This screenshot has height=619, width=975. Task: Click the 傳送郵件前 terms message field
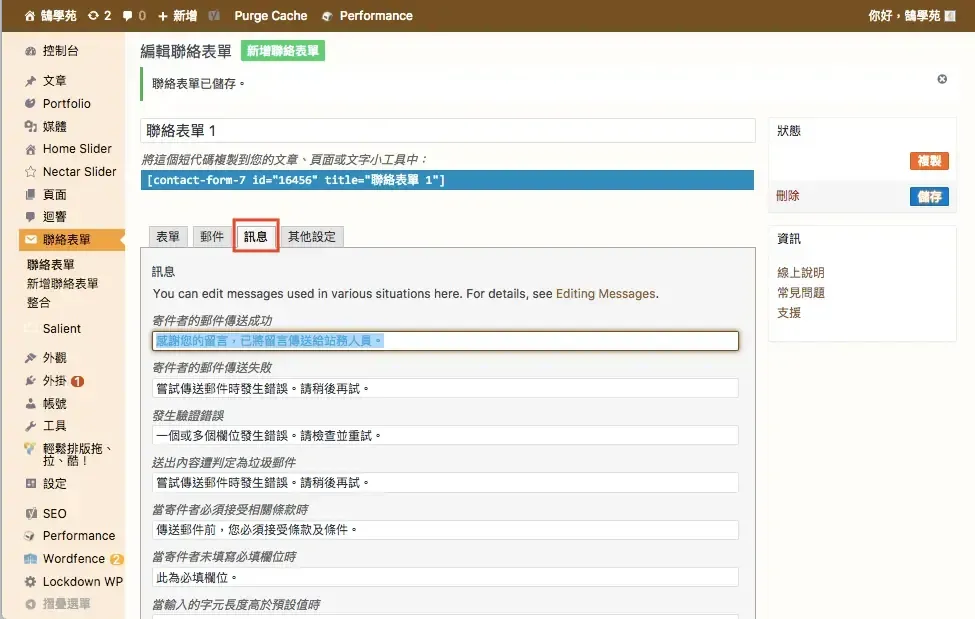(x=445, y=530)
